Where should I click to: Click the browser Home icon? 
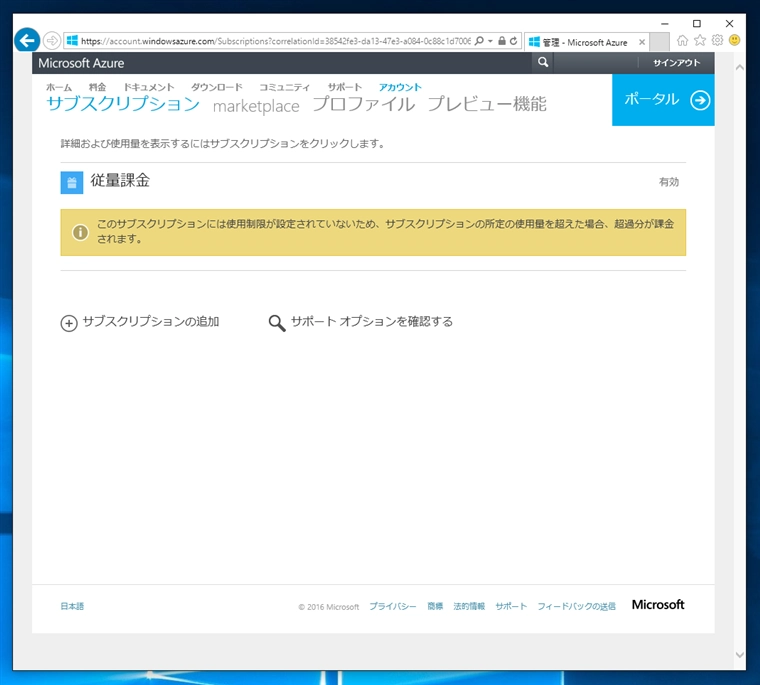(x=682, y=41)
